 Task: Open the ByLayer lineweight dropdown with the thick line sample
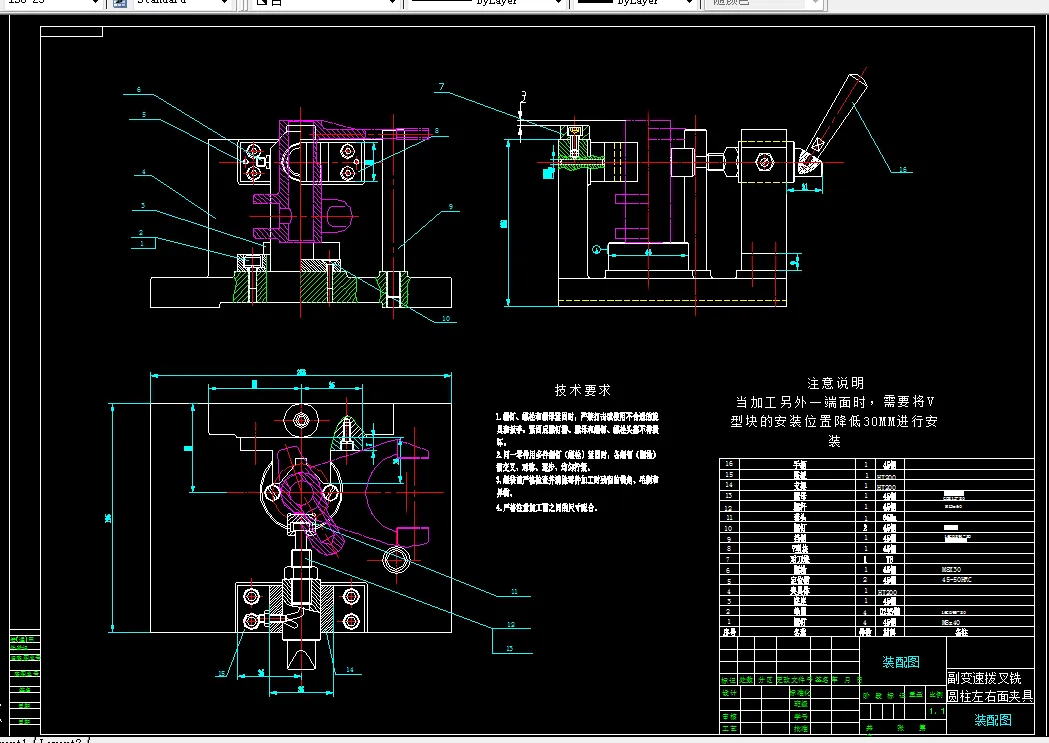click(634, 3)
